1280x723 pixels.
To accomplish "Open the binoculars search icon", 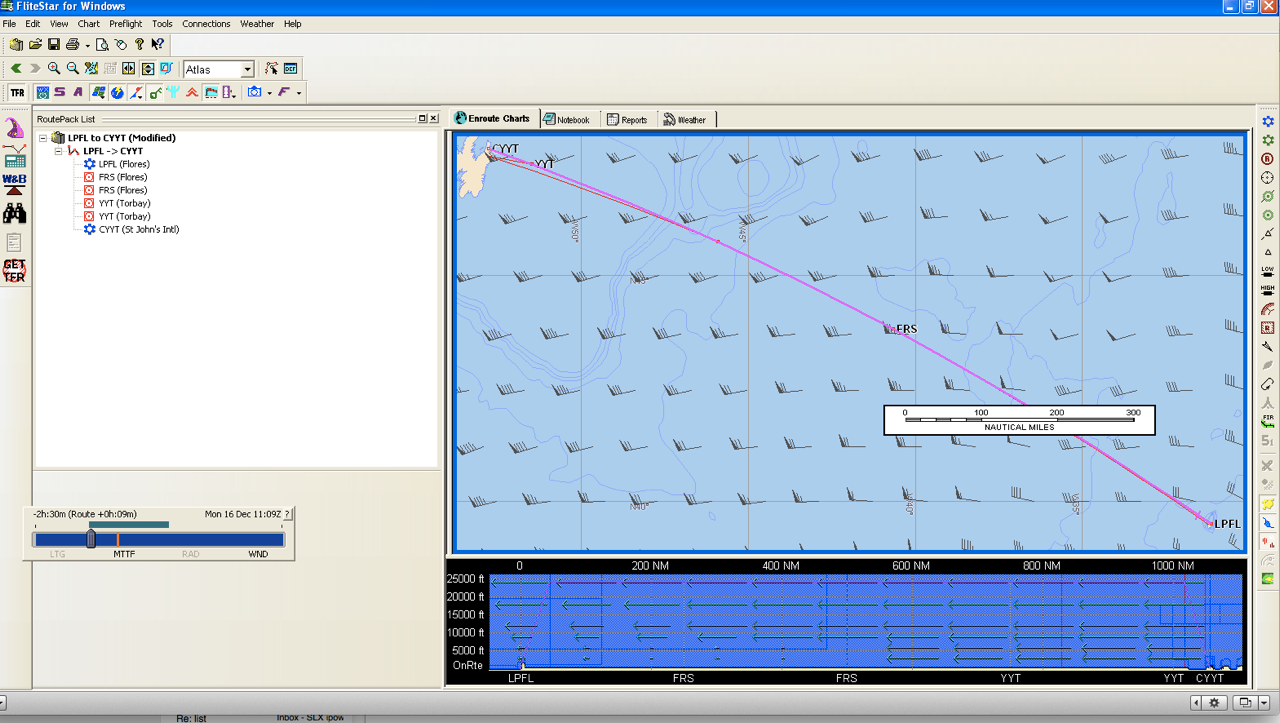I will 14,213.
